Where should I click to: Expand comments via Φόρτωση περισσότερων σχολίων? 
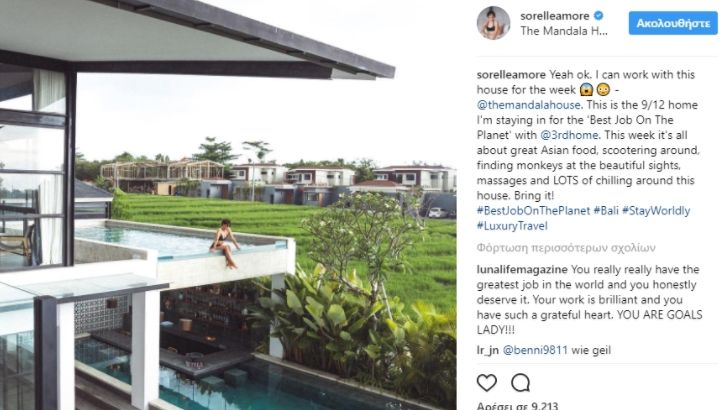pos(566,248)
